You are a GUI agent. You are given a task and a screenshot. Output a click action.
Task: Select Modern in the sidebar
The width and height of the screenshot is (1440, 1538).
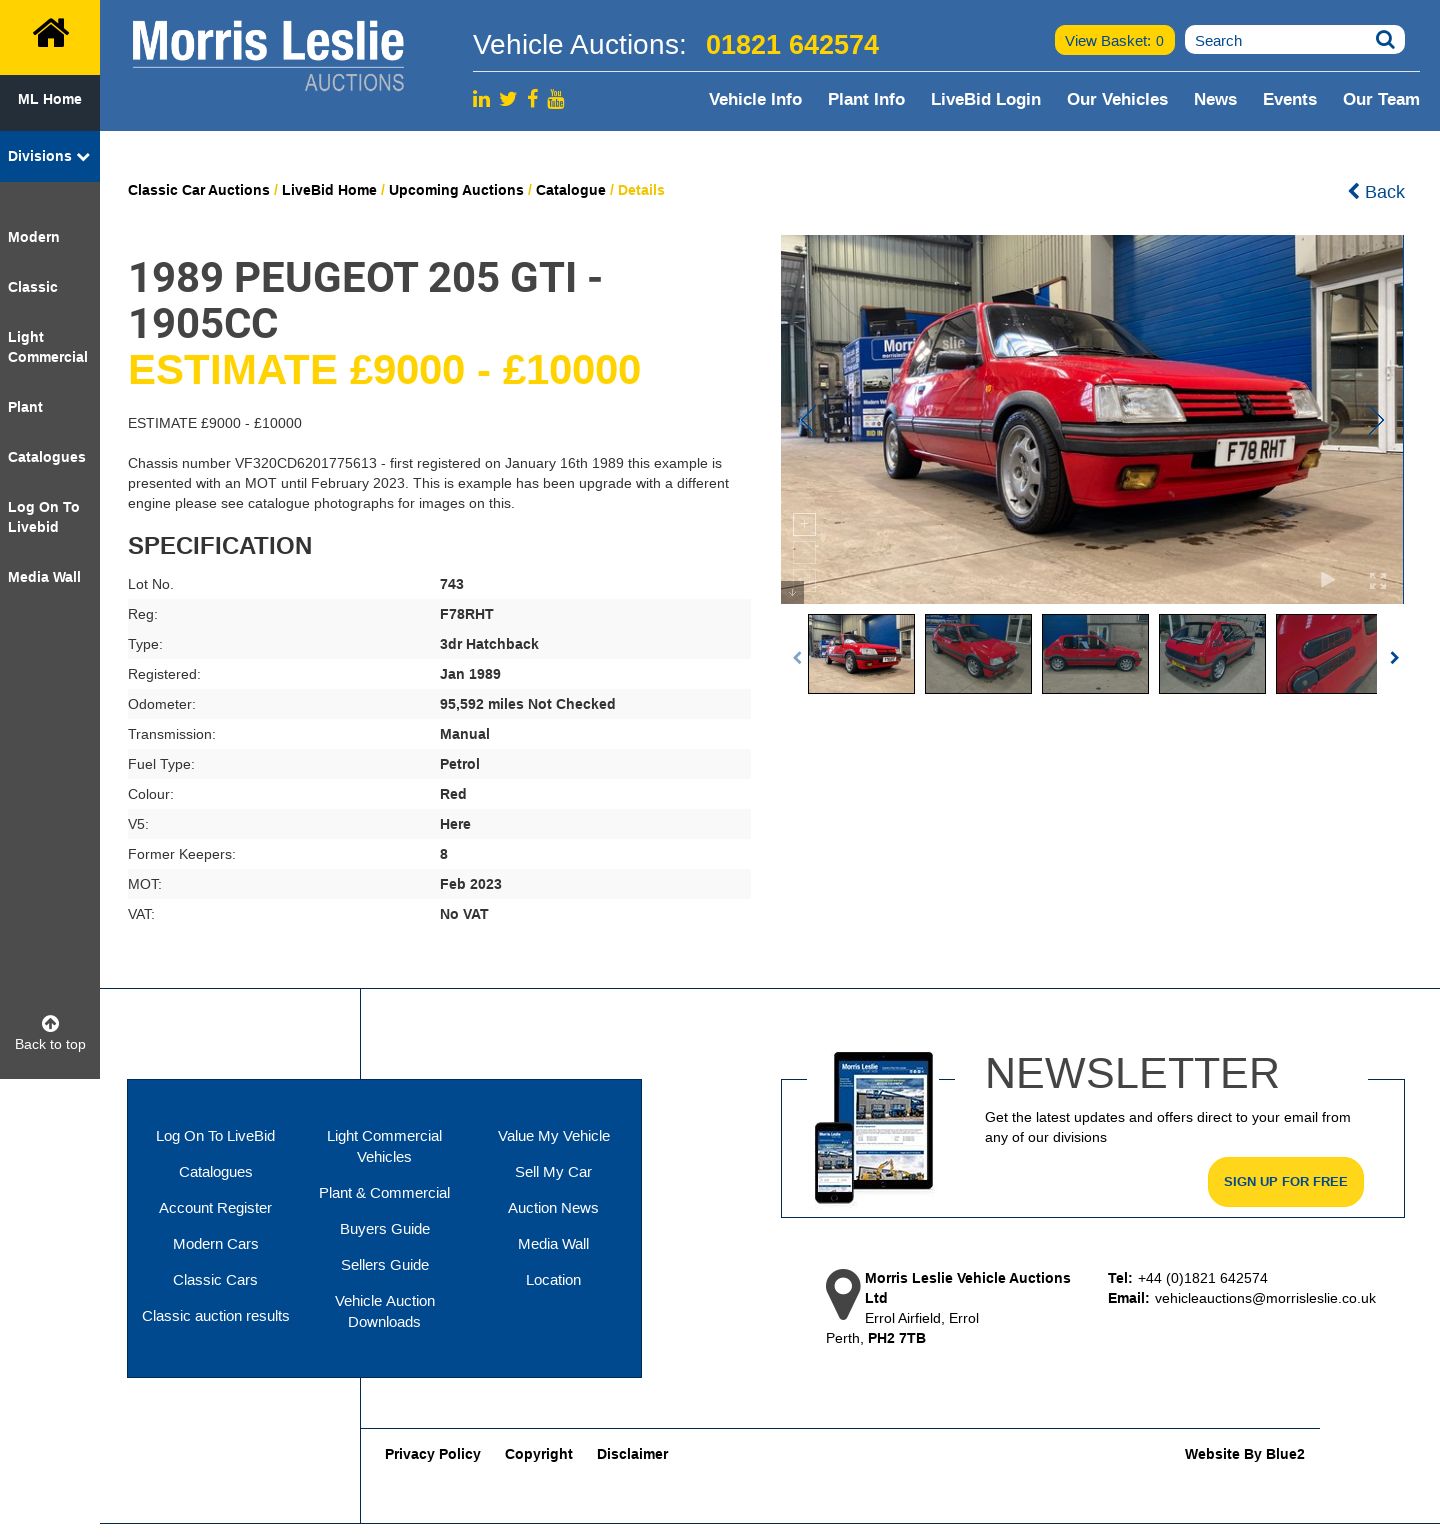tap(34, 237)
